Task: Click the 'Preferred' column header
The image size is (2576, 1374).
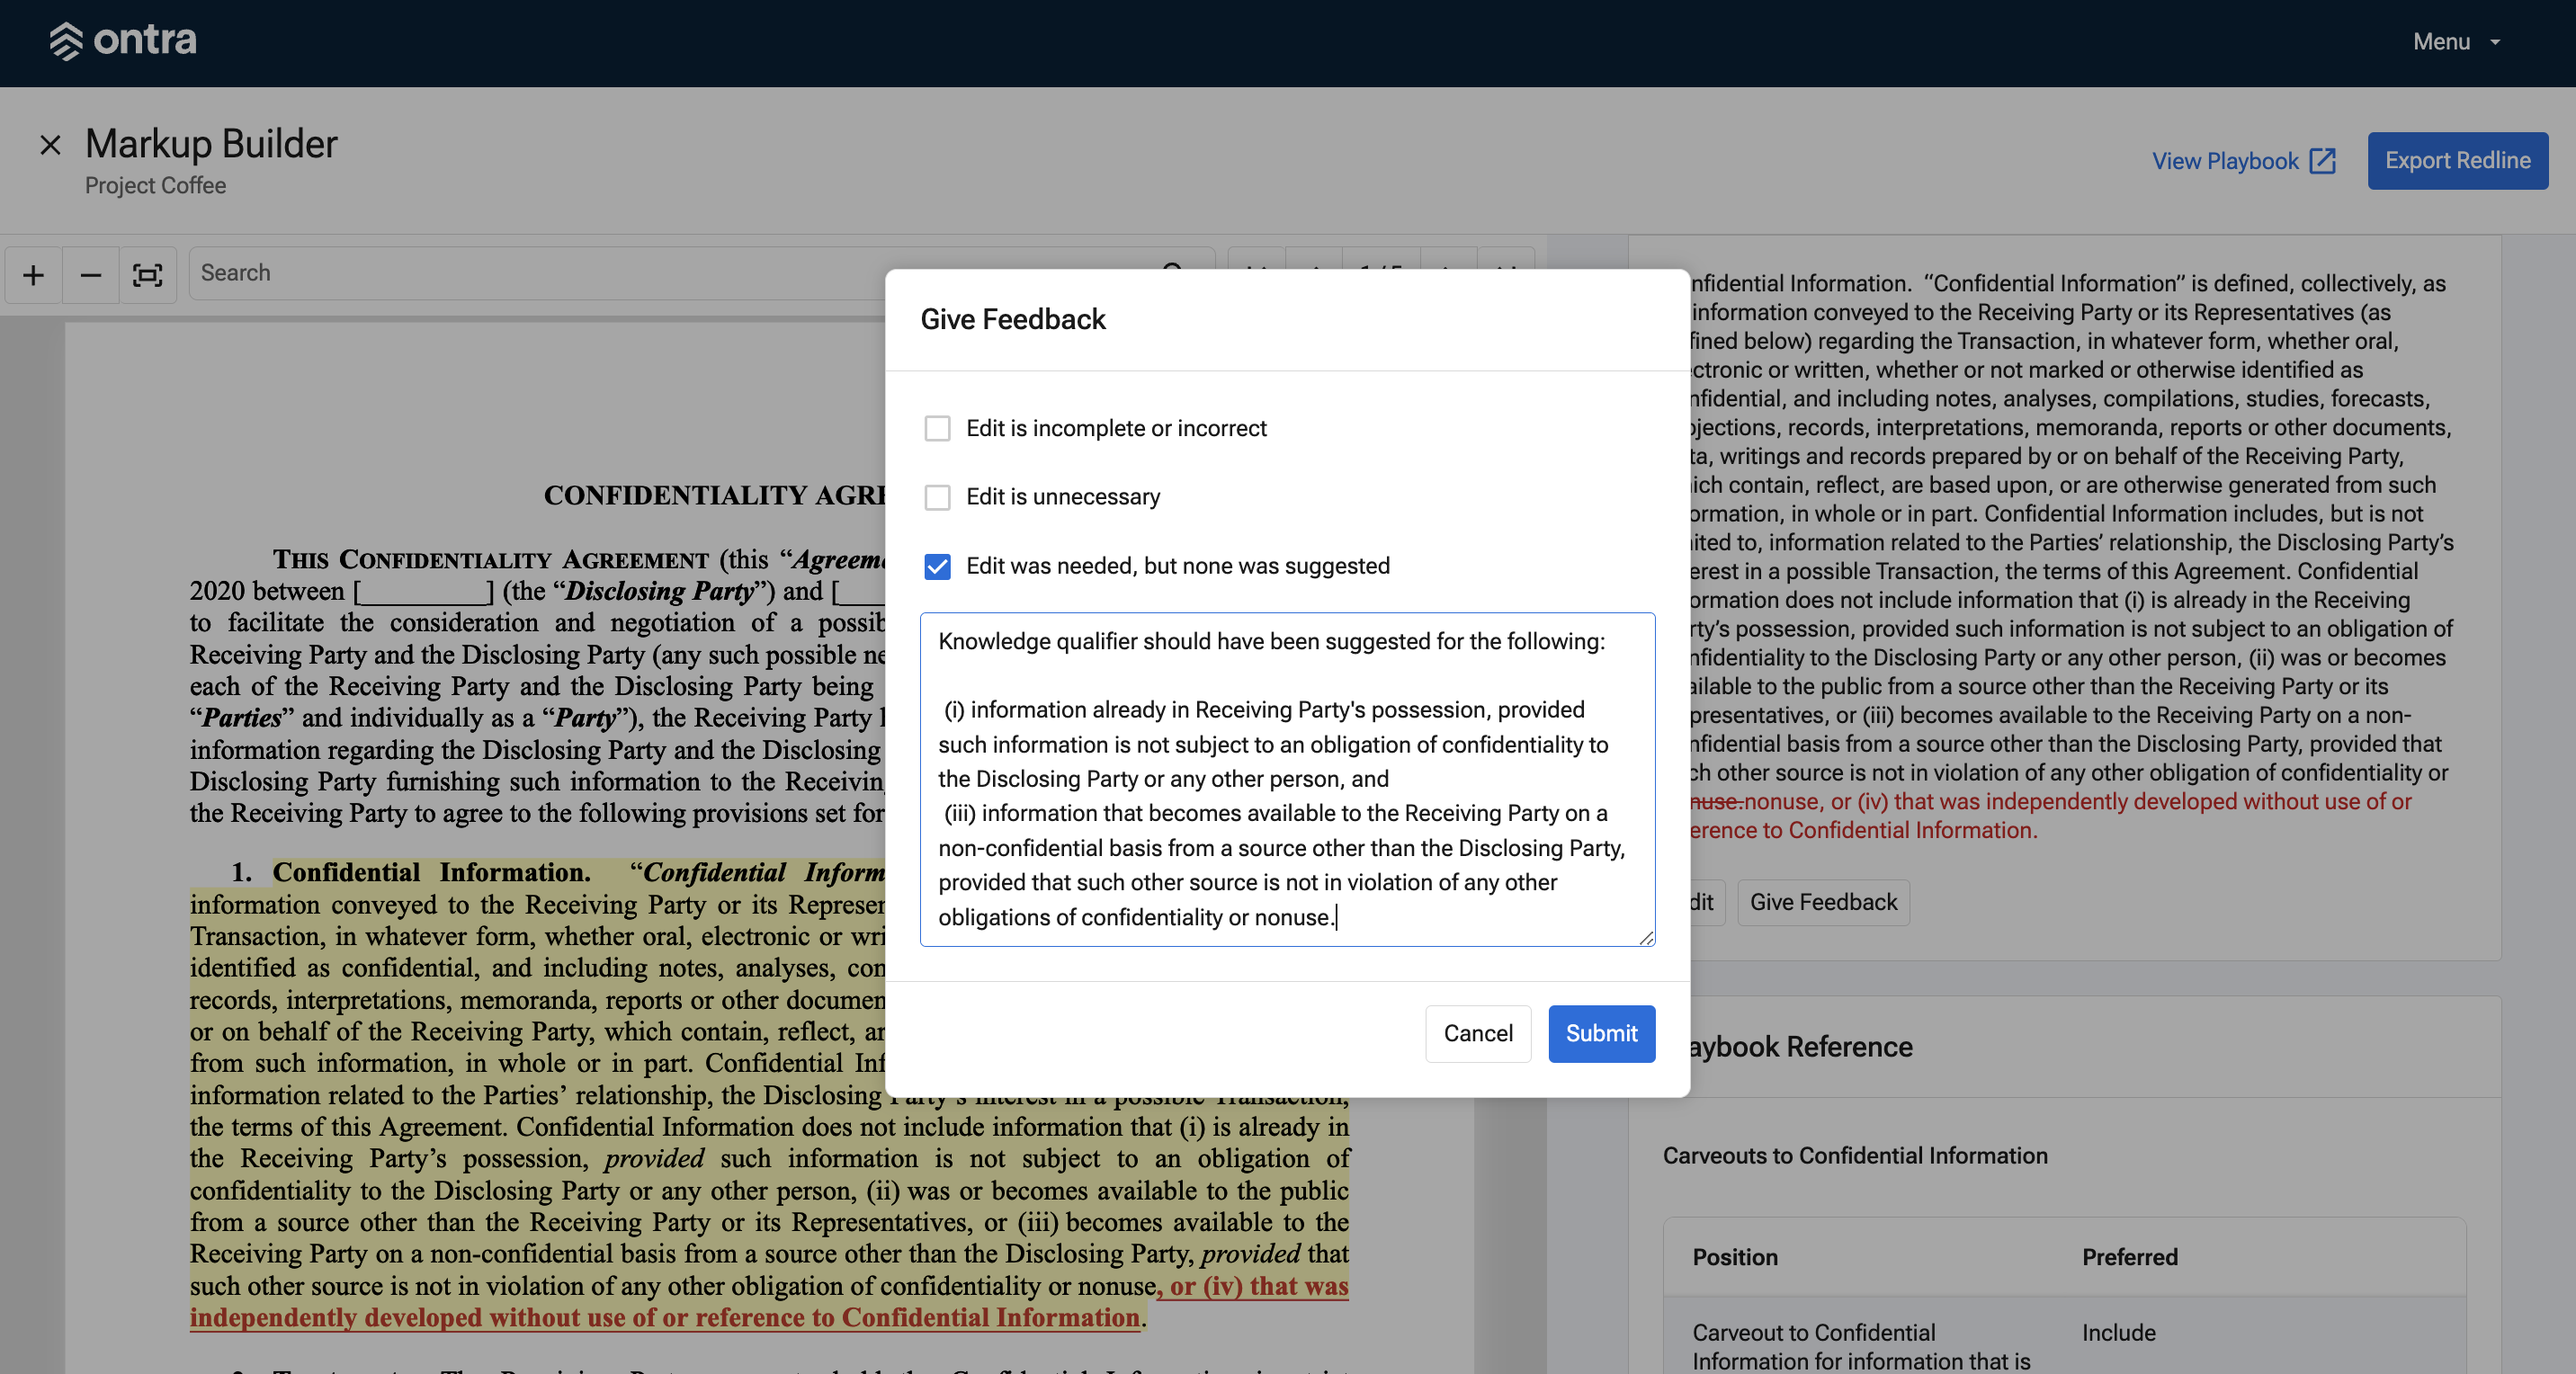Action: point(2129,1257)
